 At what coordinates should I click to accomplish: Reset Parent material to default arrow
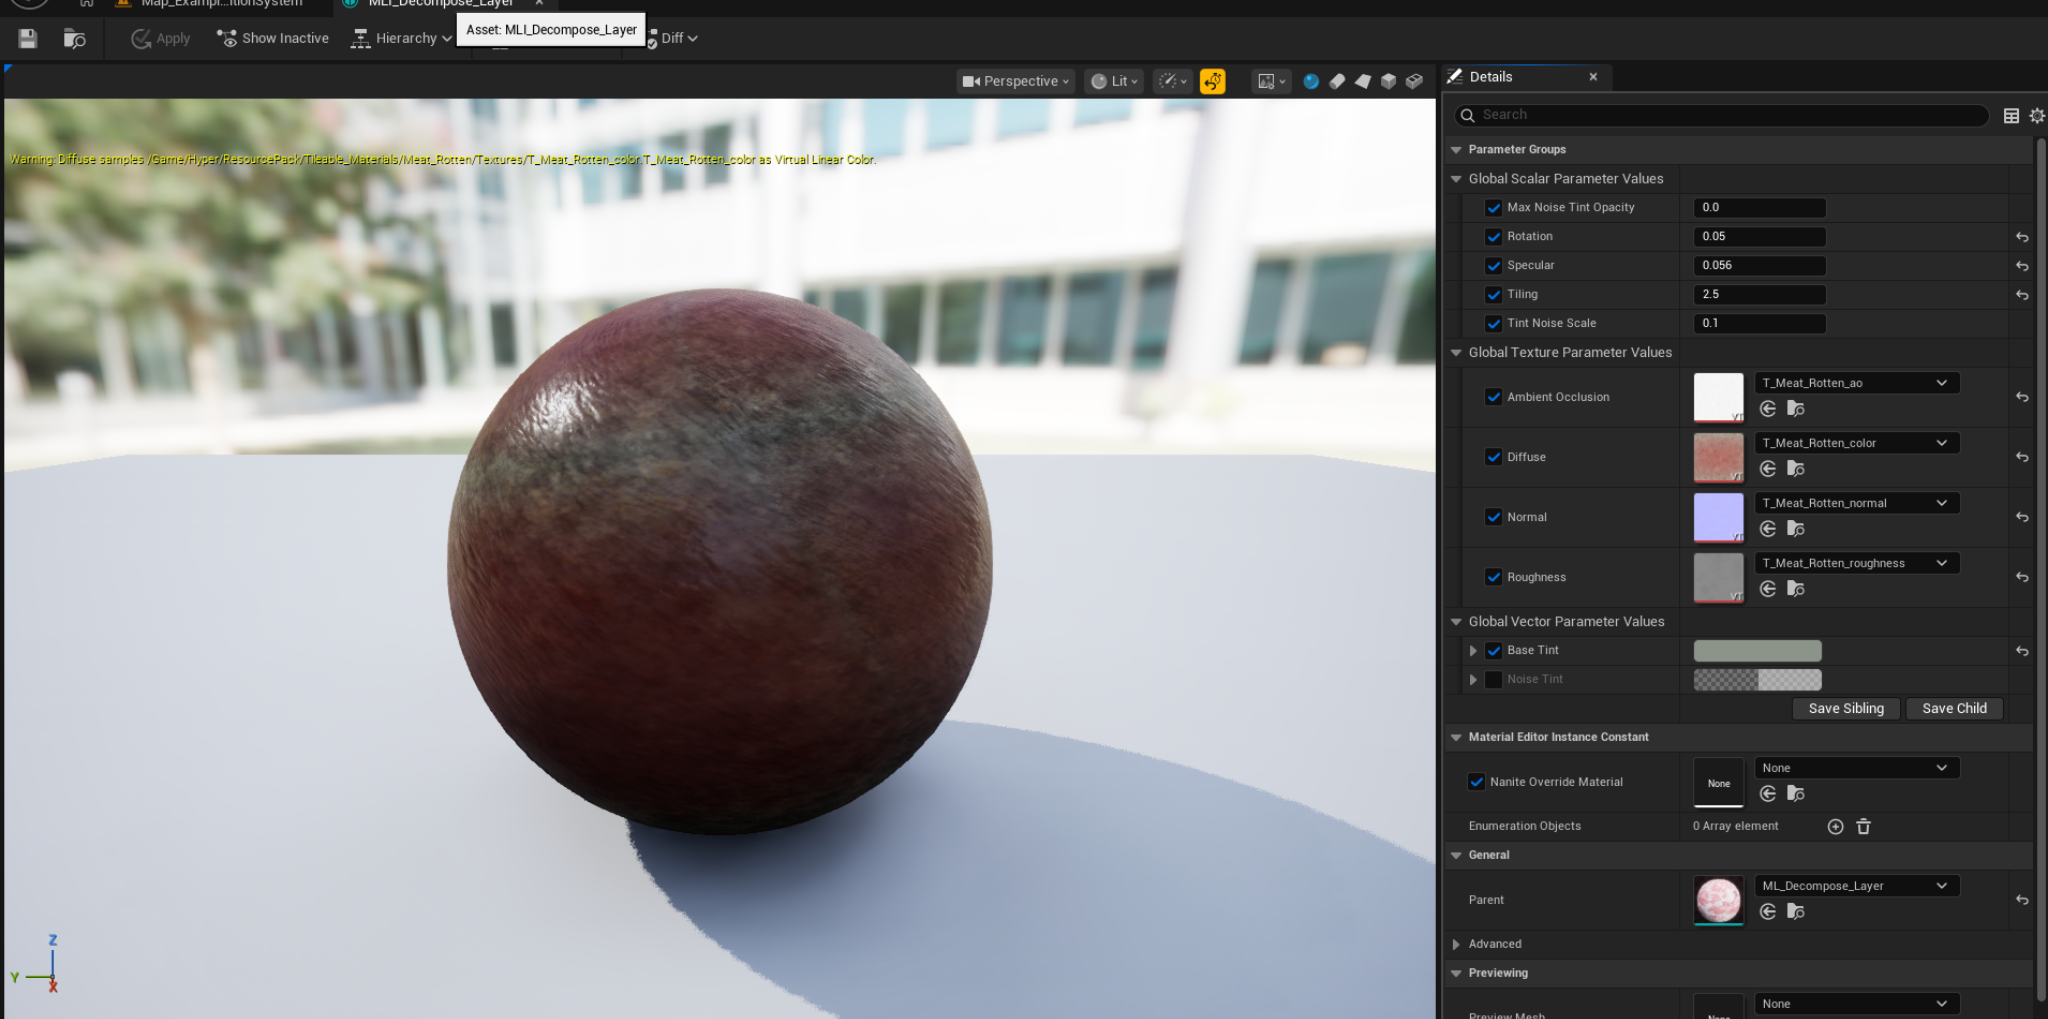coord(2022,900)
